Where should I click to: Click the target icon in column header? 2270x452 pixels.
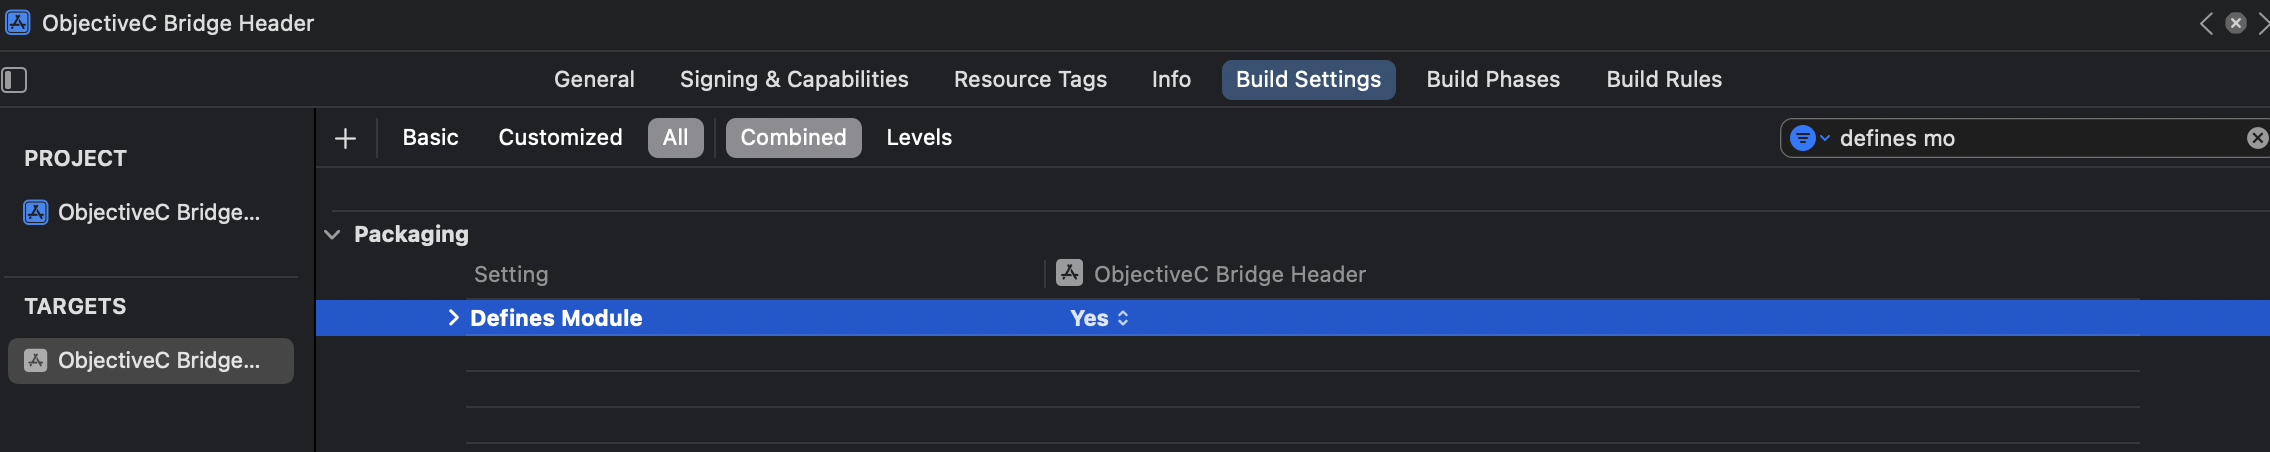coord(1069,273)
